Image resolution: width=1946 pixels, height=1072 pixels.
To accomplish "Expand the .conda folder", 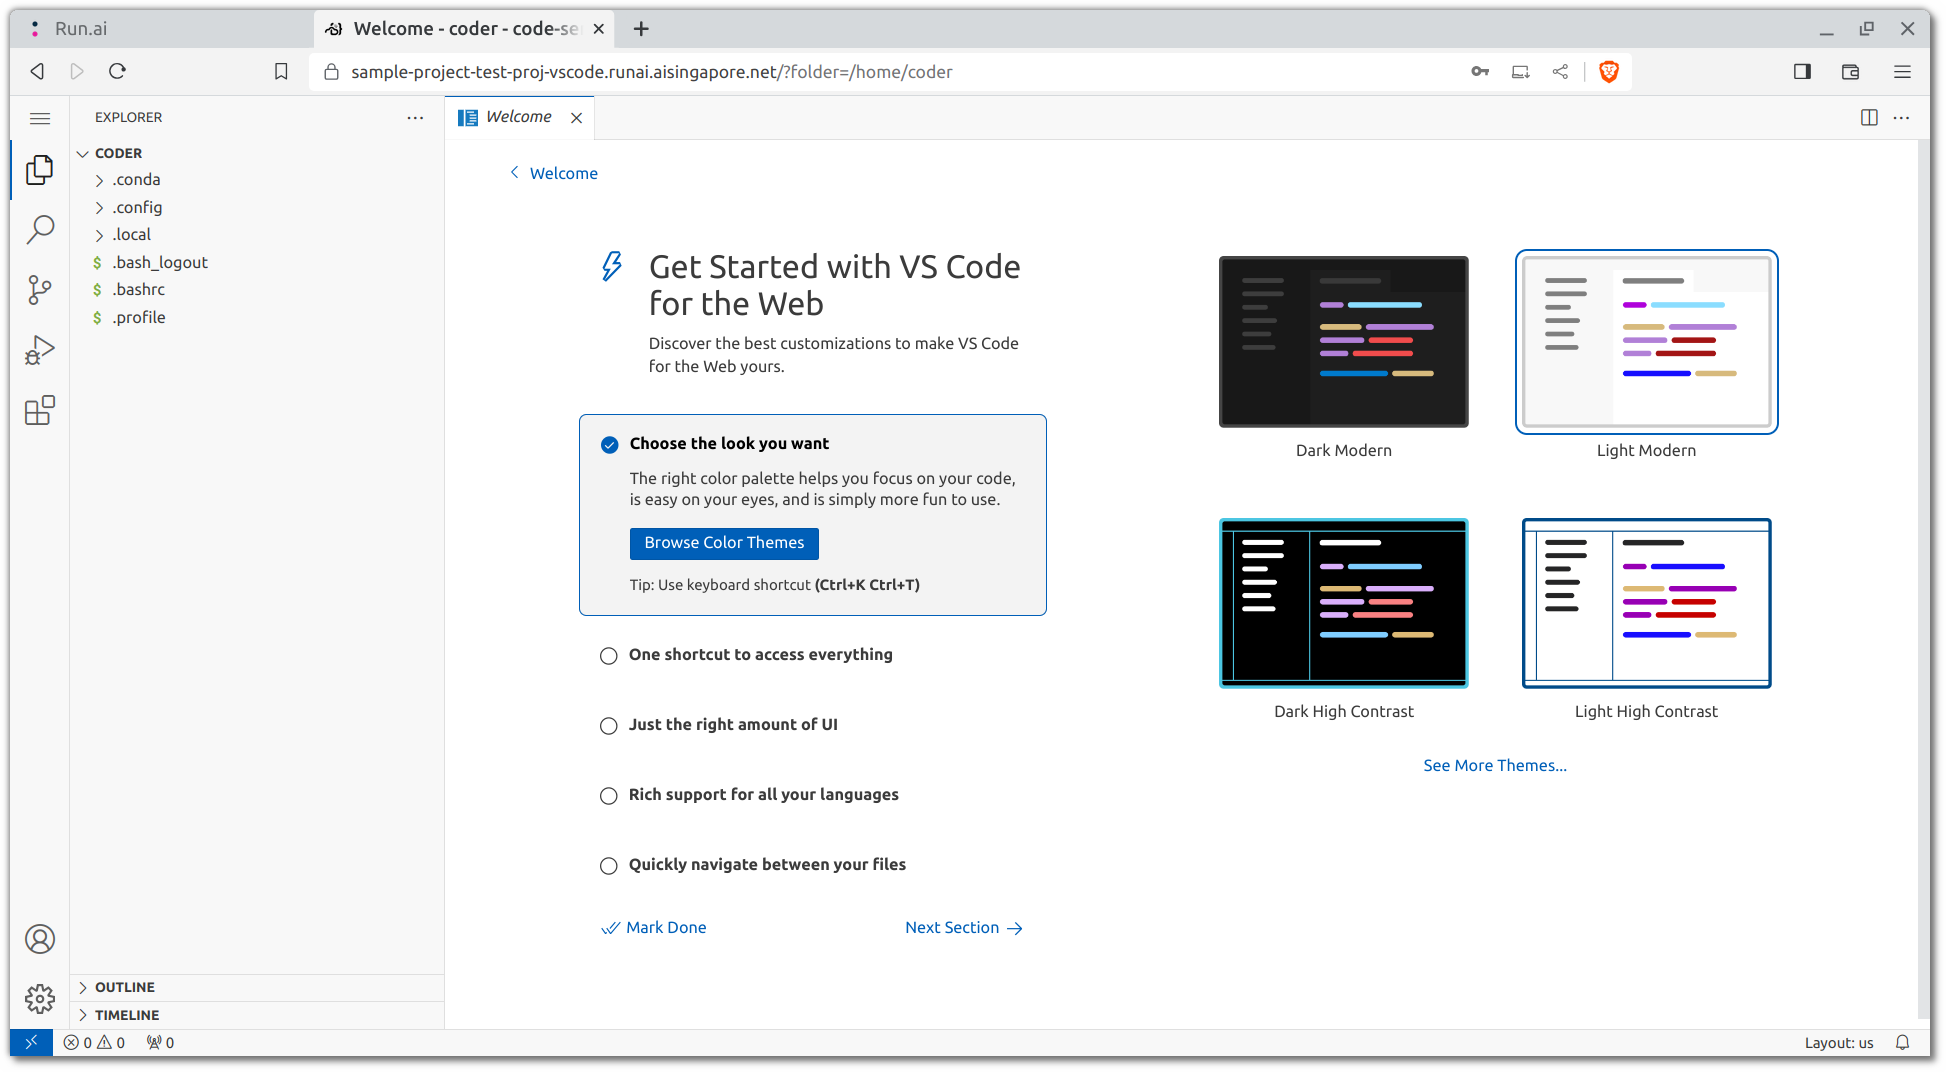I will click(x=257, y=180).
